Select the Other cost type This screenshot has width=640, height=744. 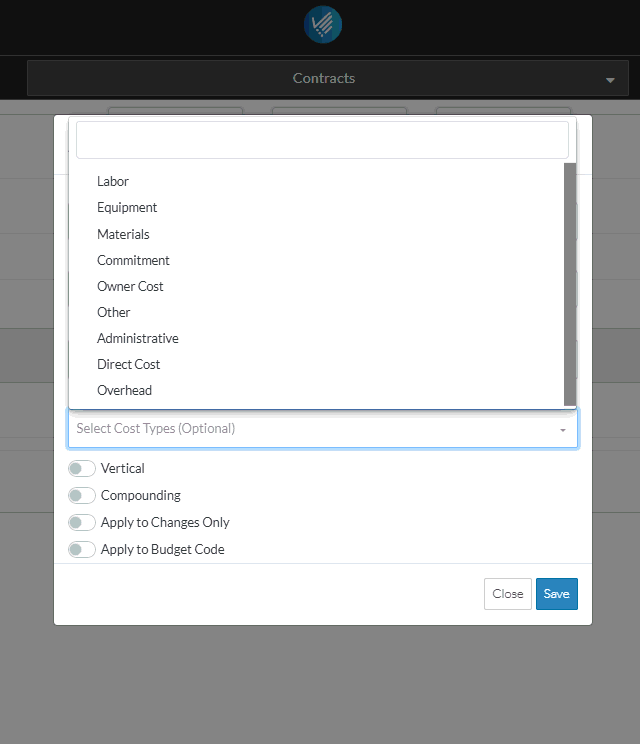pos(114,312)
